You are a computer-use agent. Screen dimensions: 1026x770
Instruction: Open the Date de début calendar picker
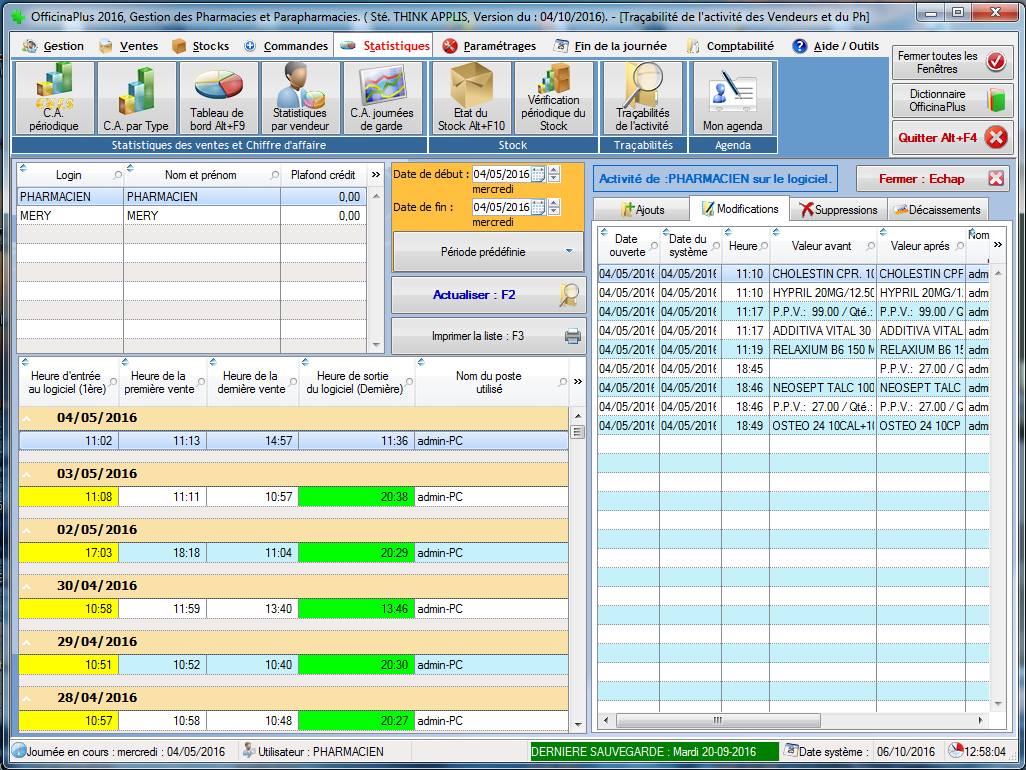[538, 174]
